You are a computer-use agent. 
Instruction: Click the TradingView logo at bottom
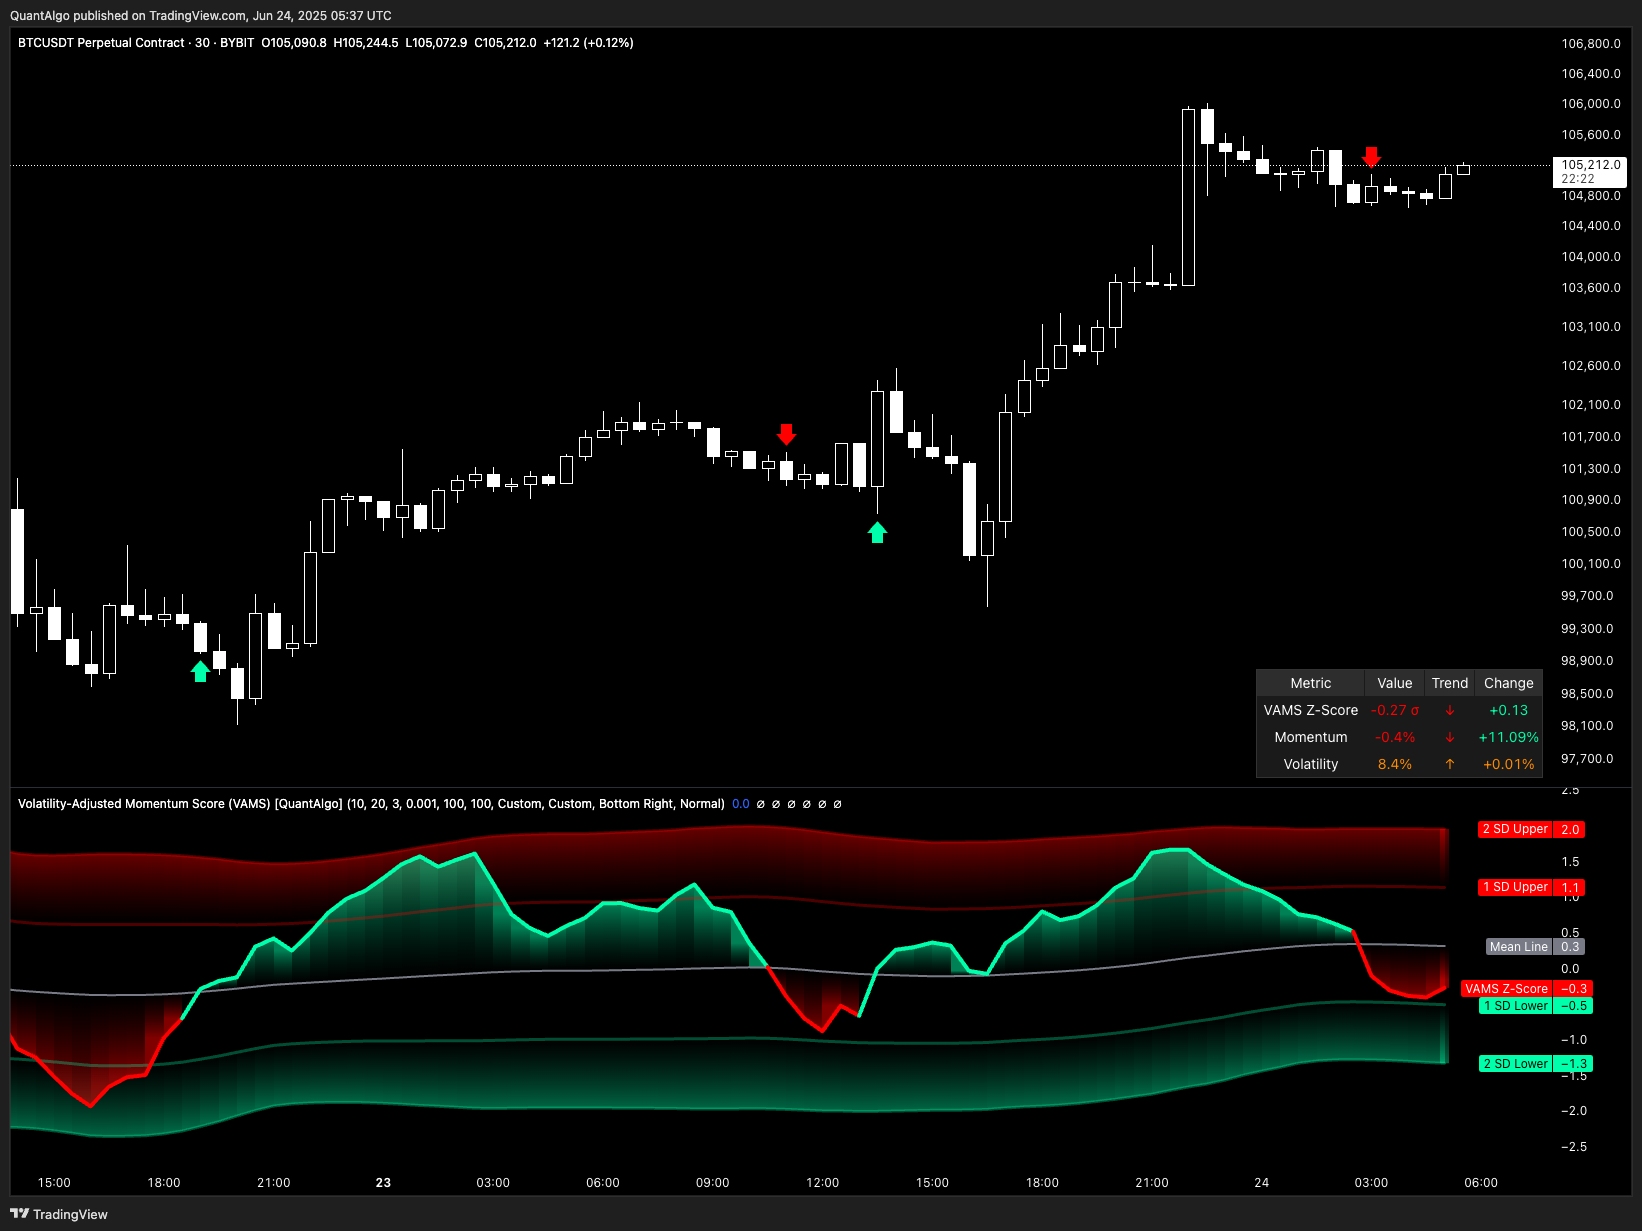(x=59, y=1214)
